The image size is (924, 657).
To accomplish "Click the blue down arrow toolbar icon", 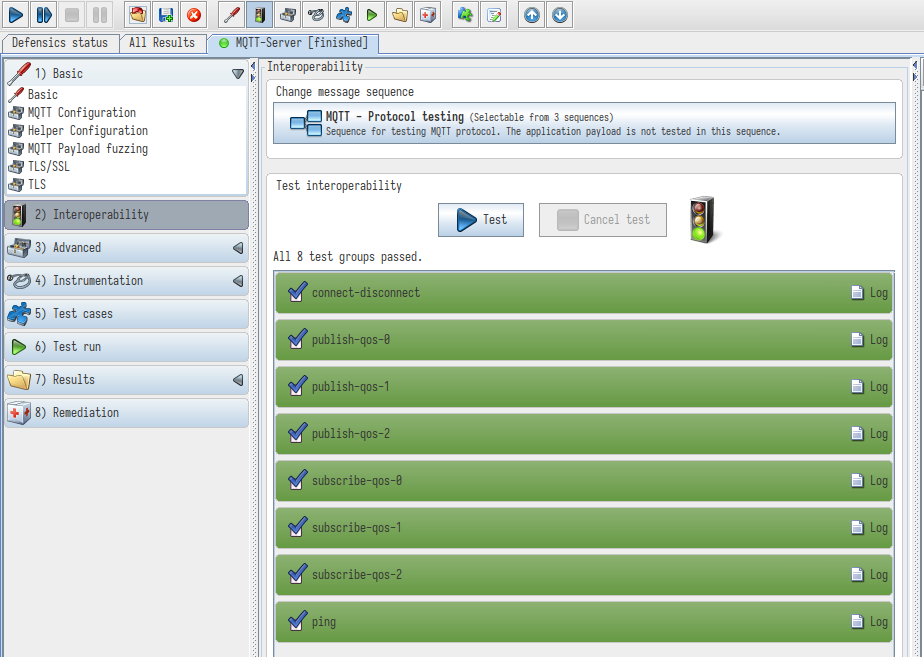I will click(560, 14).
